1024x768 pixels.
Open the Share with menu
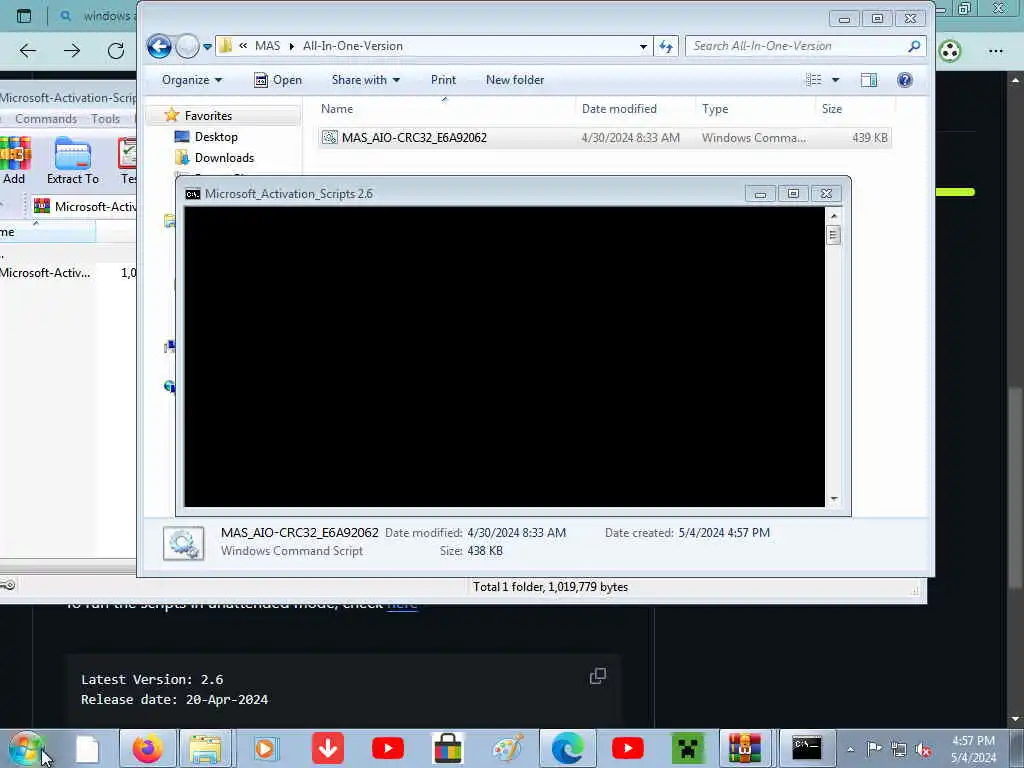coord(366,80)
